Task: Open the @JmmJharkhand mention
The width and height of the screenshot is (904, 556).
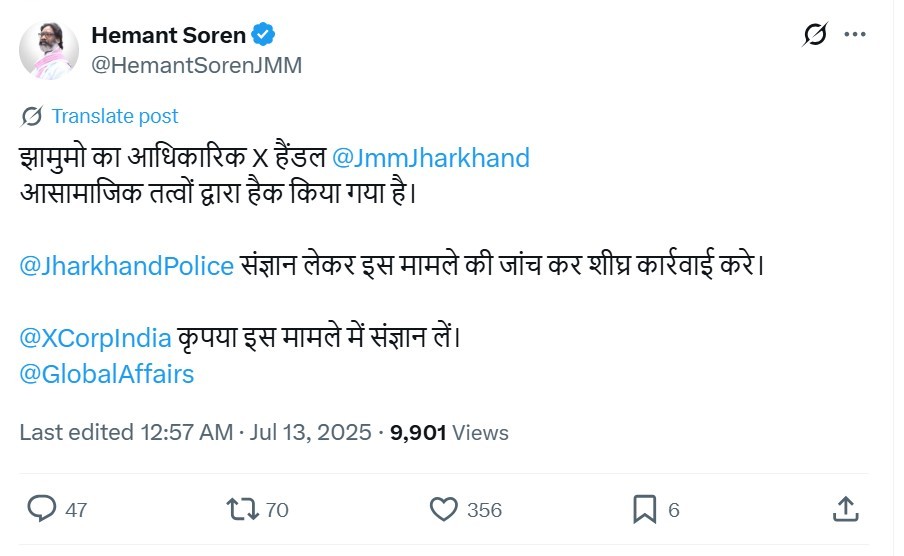Action: pyautogui.click(x=430, y=158)
